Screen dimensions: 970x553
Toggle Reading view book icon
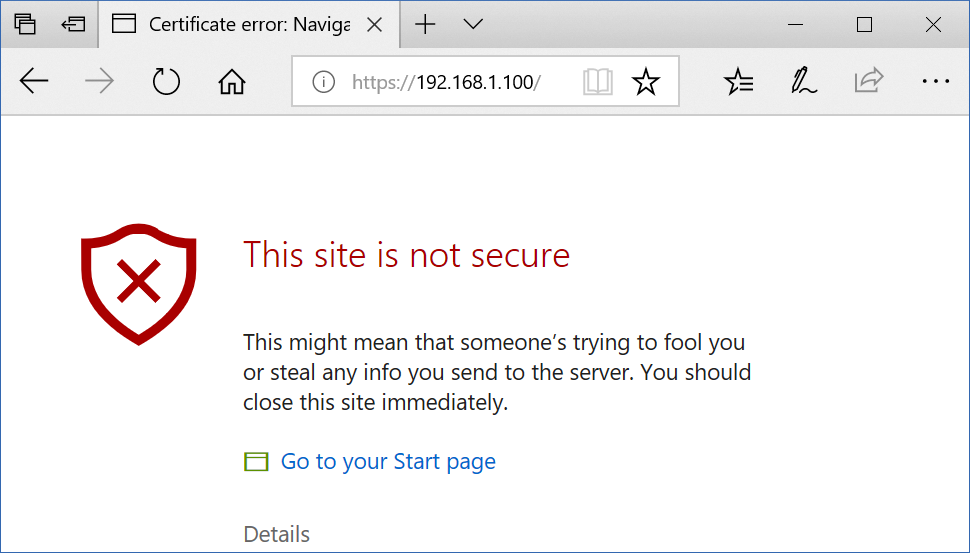[x=597, y=82]
